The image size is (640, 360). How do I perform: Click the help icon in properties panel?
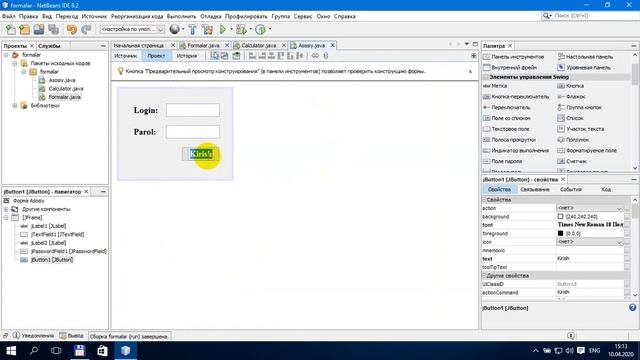point(632,308)
